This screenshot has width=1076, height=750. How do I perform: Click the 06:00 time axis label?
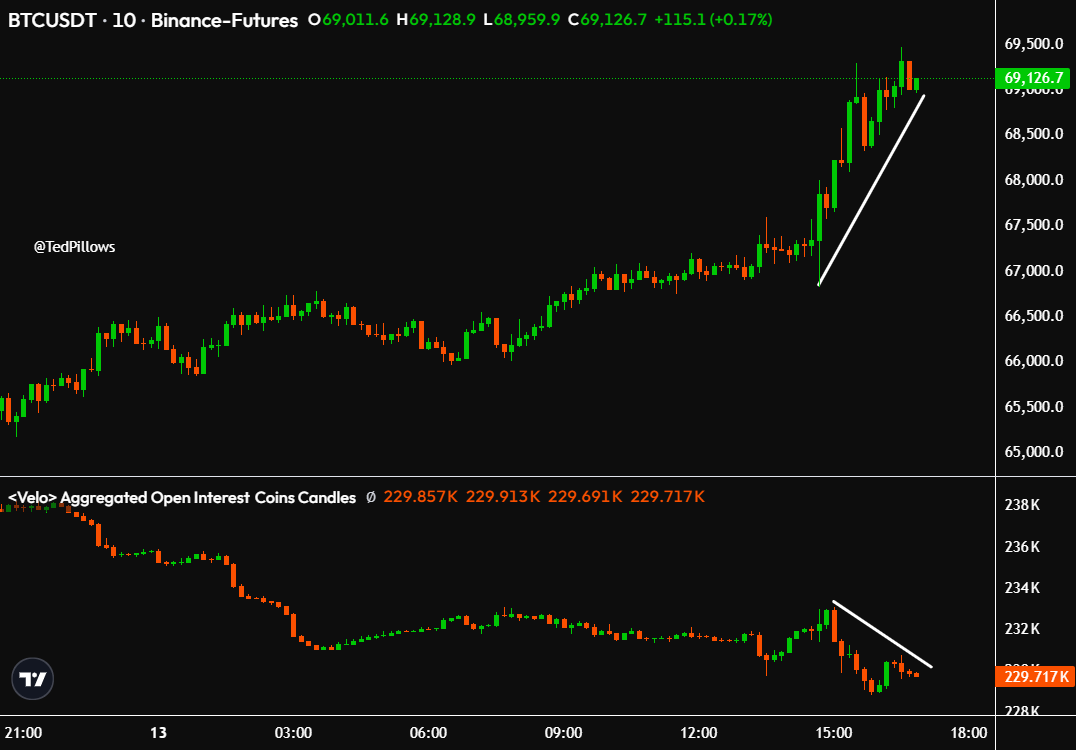pos(428,733)
